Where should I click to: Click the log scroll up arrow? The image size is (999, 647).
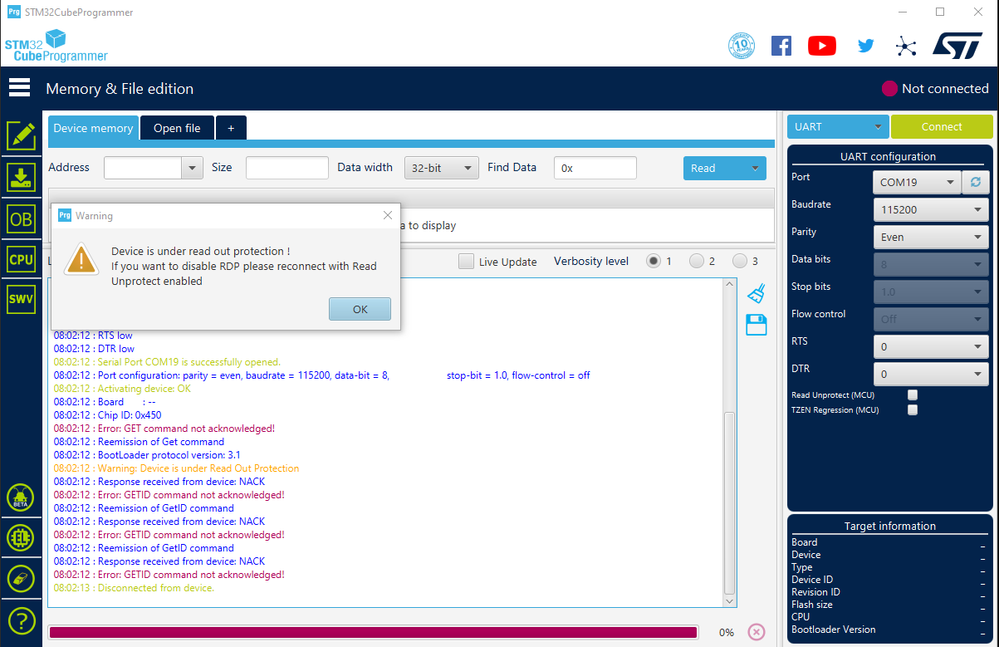(x=729, y=284)
